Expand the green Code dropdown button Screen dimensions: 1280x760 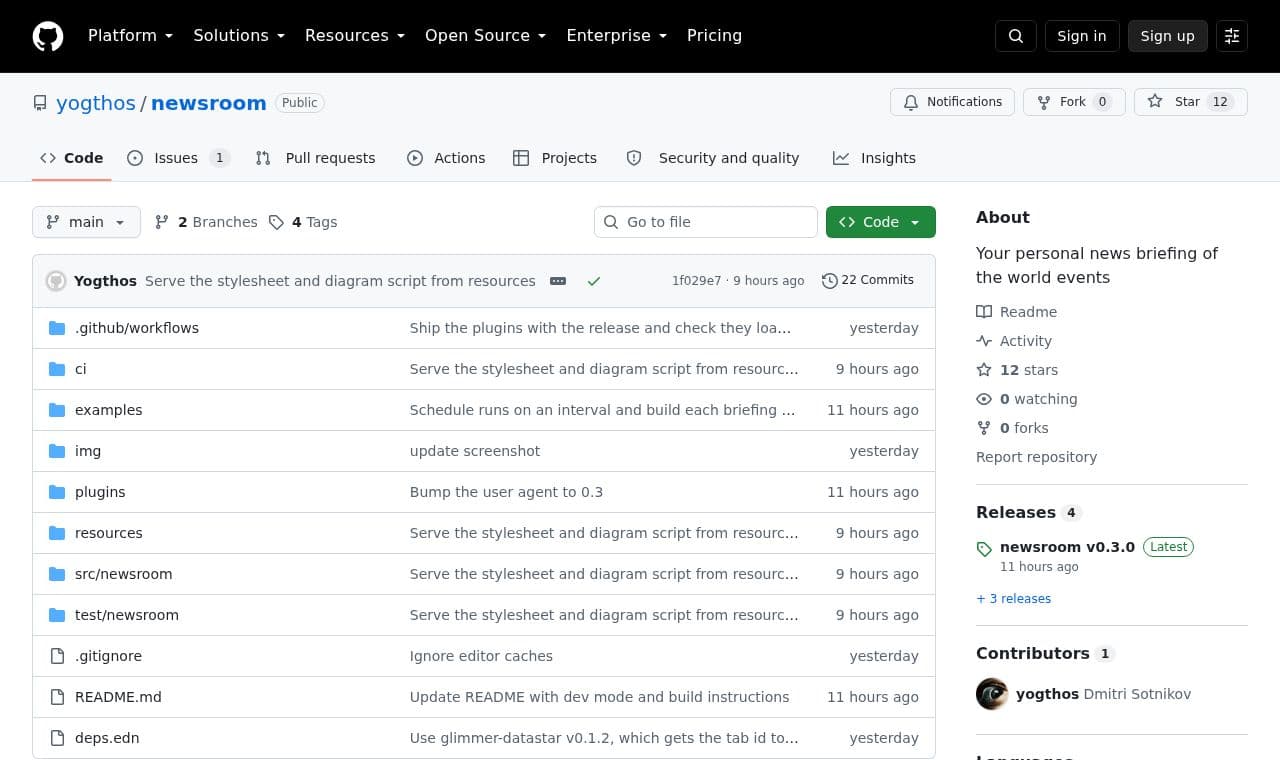tap(881, 222)
